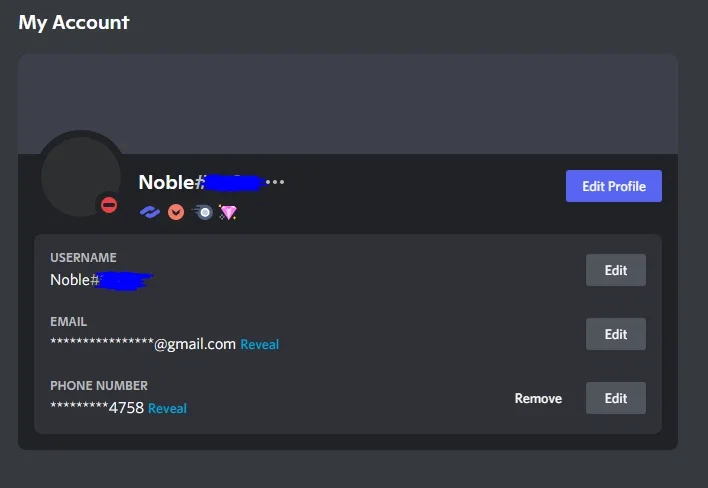Open the Edit Profile button
The image size is (708, 488).
(x=614, y=186)
